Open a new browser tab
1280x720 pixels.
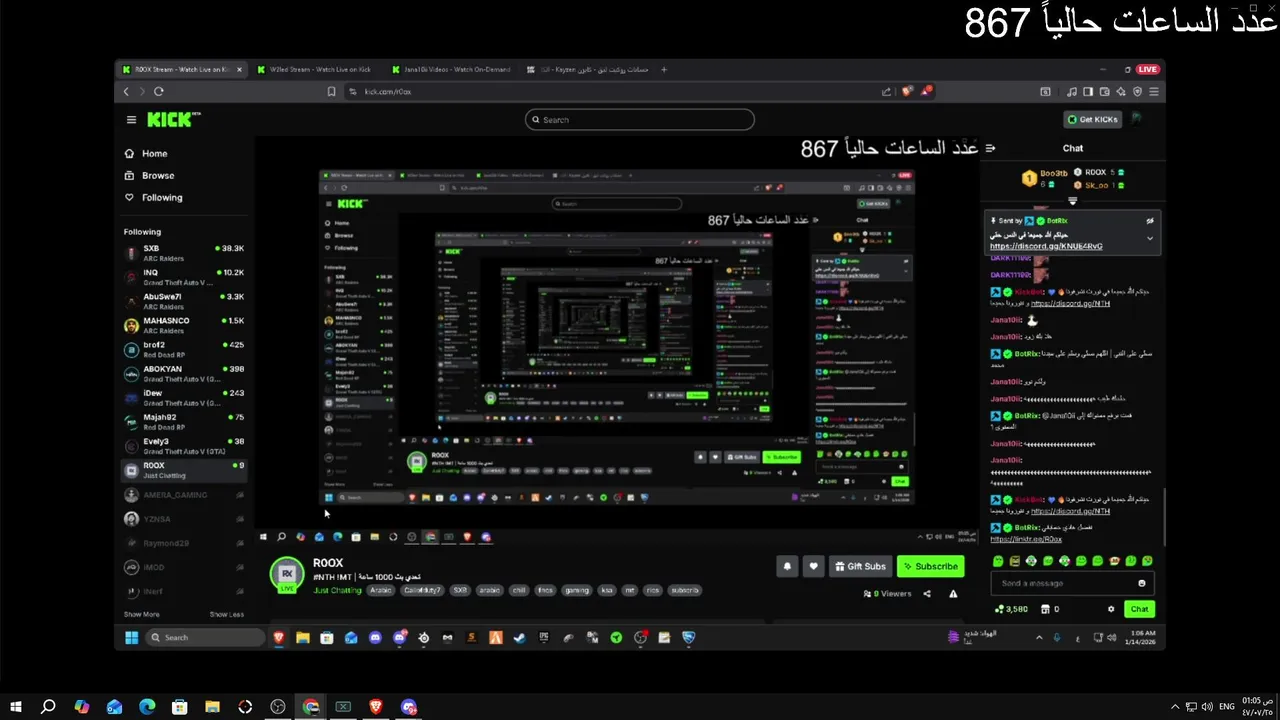tap(664, 70)
